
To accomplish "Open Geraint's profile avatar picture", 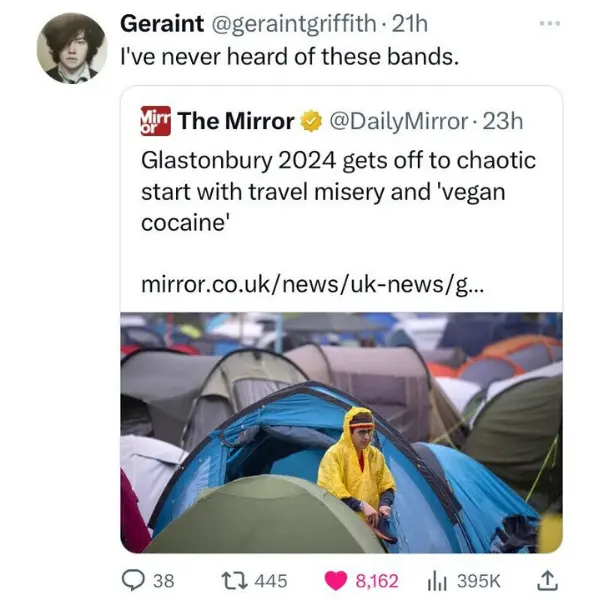I will (72, 47).
